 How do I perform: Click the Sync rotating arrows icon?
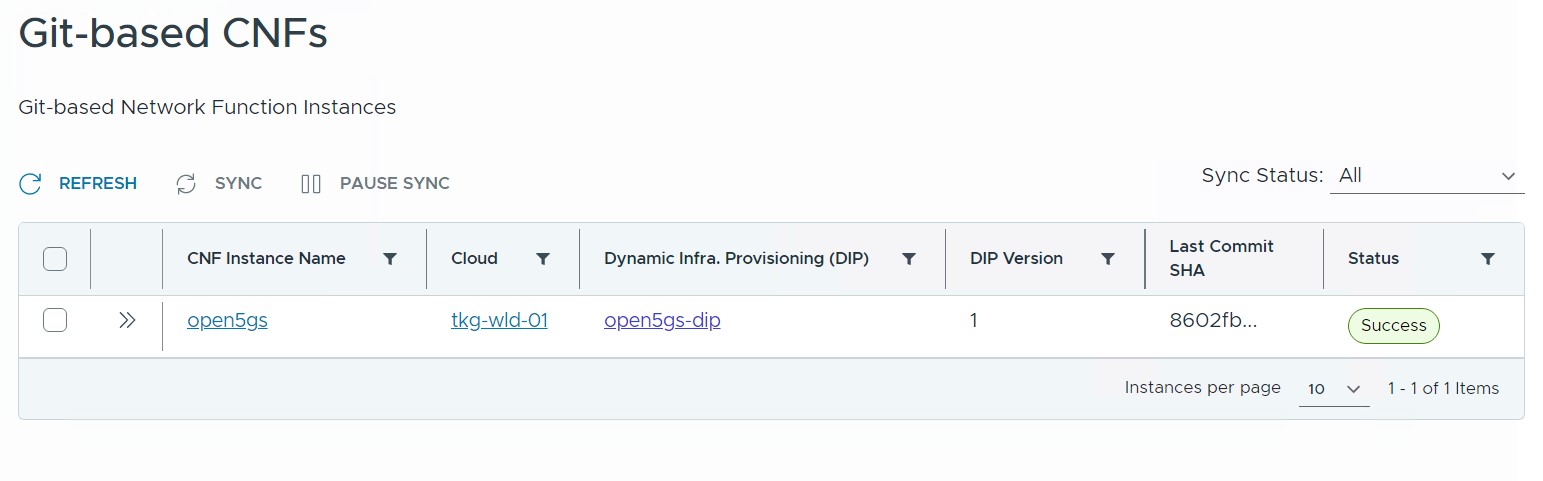186,184
